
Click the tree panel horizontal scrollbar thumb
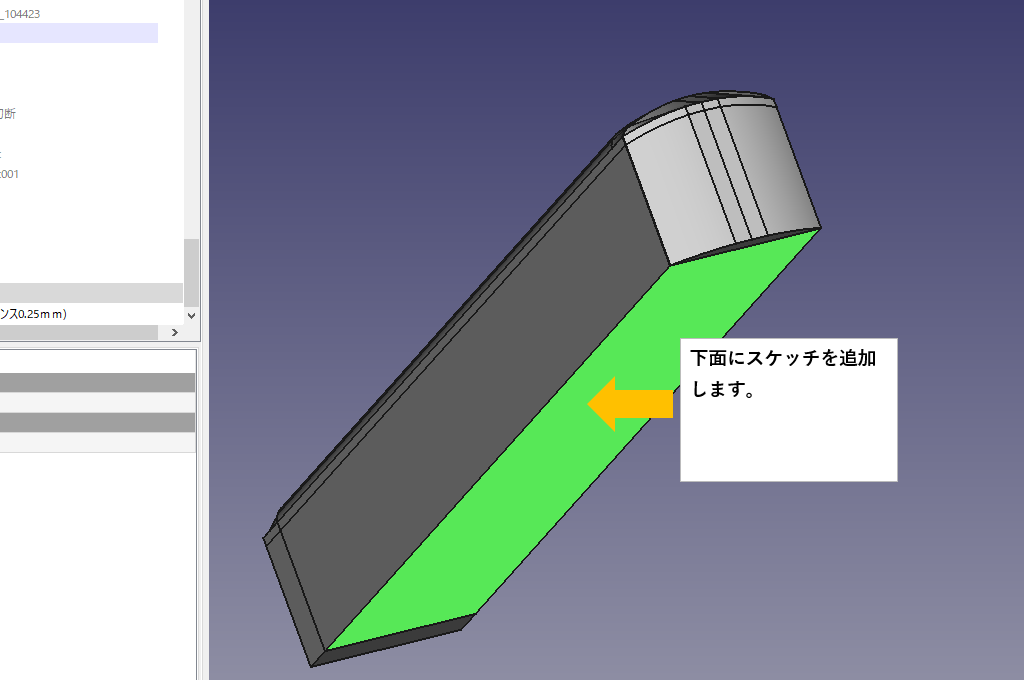[80, 332]
